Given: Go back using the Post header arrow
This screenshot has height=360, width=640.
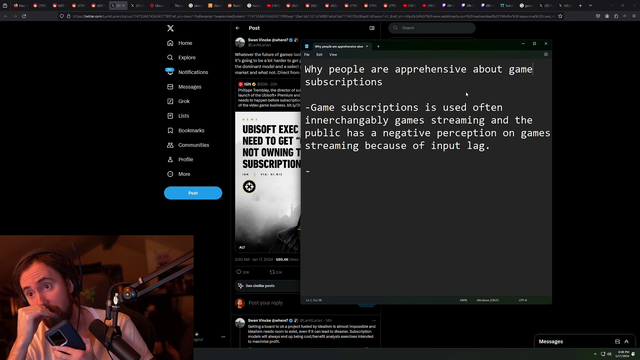Looking at the screenshot, I should pyautogui.click(x=238, y=28).
